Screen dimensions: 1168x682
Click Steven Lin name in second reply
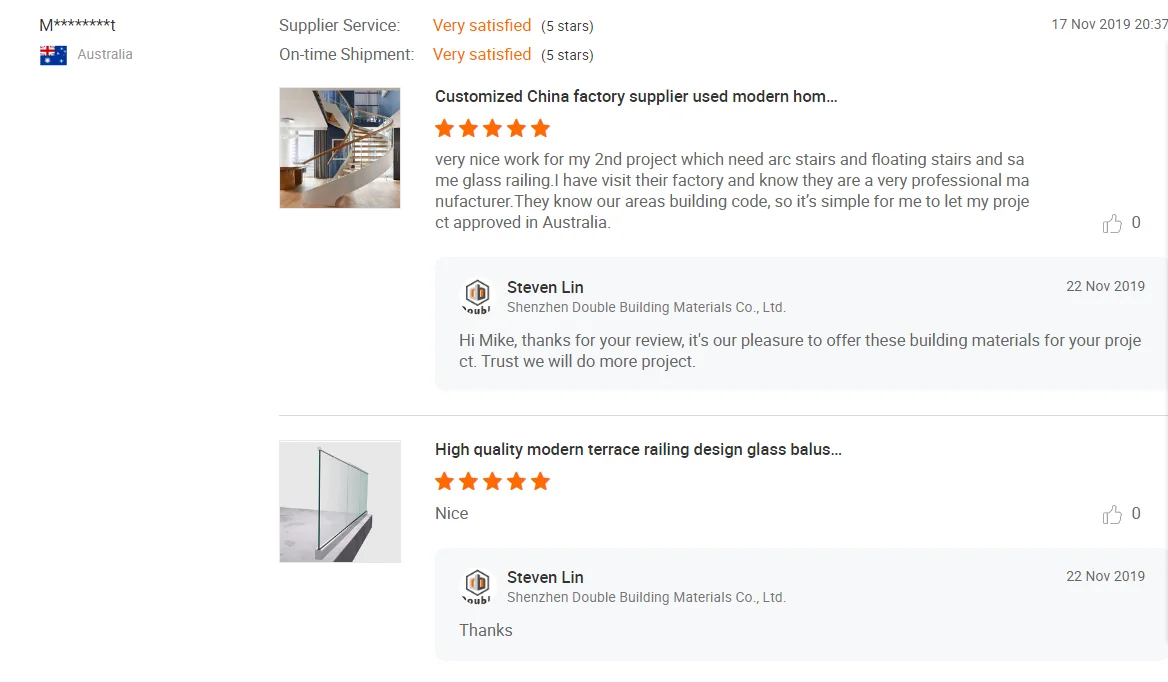[545, 578]
